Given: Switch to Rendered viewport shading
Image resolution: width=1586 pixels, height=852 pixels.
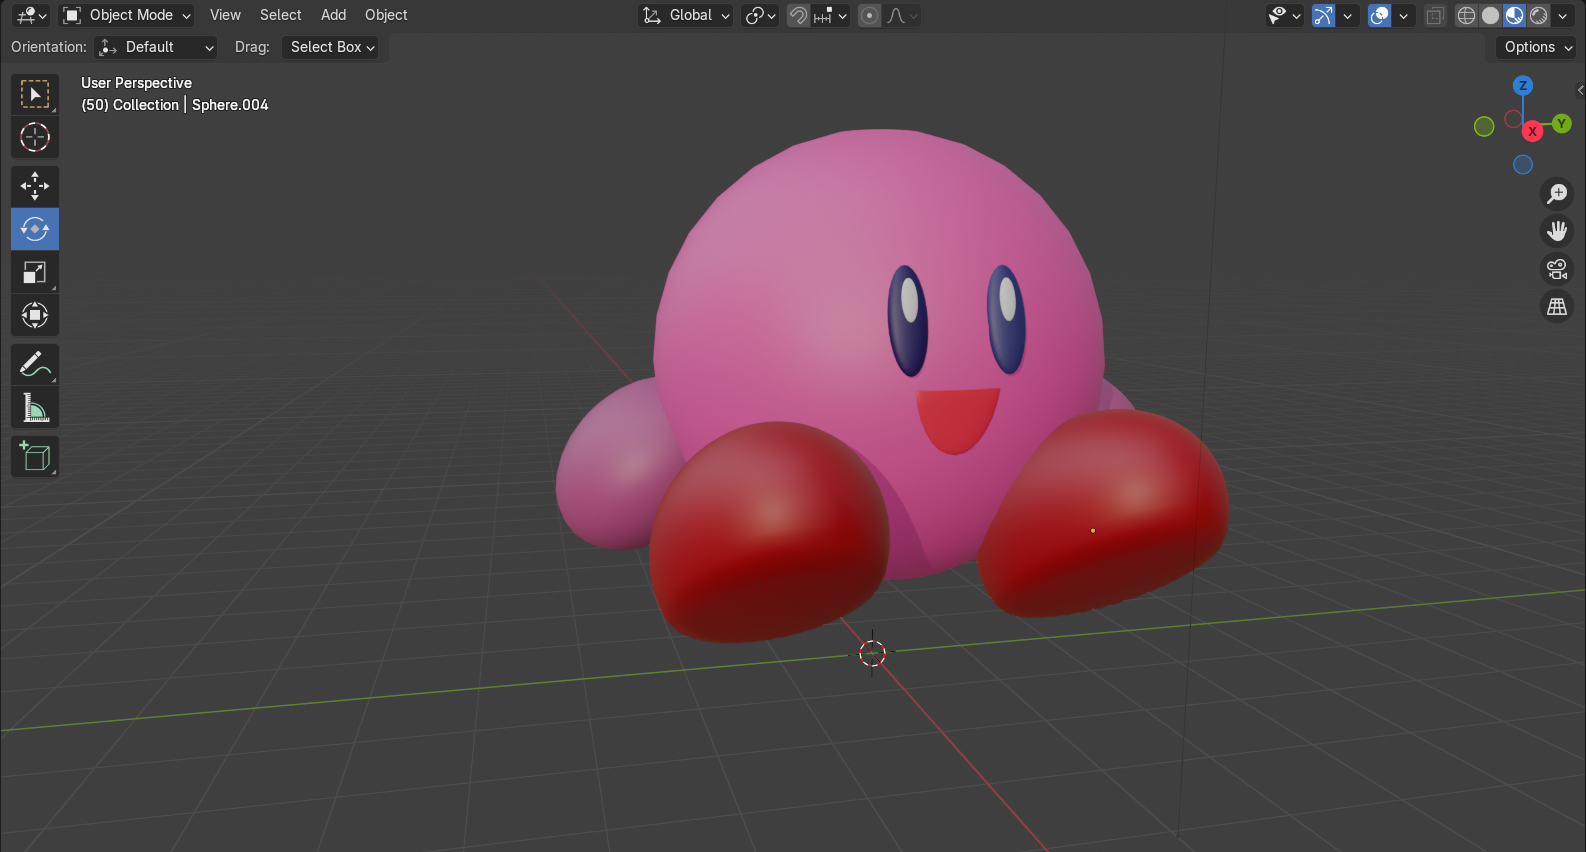Looking at the screenshot, I should click(1539, 15).
